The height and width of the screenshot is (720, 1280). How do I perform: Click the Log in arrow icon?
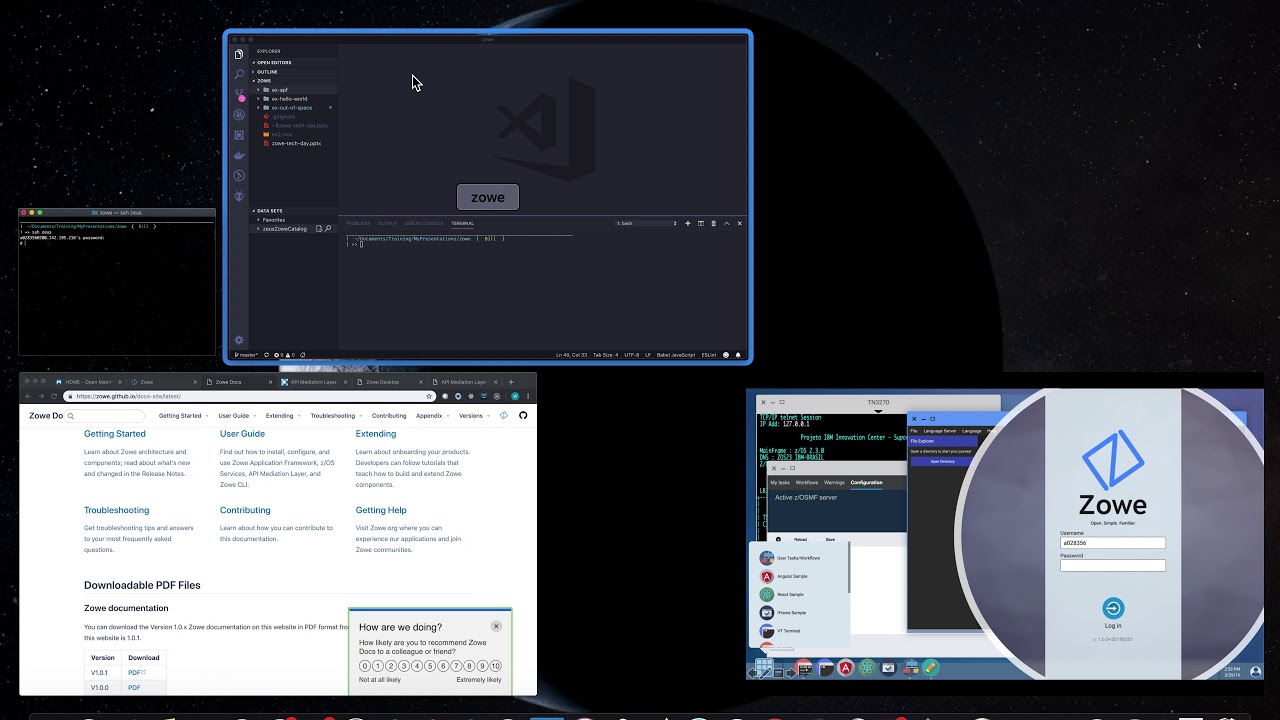click(x=1113, y=608)
